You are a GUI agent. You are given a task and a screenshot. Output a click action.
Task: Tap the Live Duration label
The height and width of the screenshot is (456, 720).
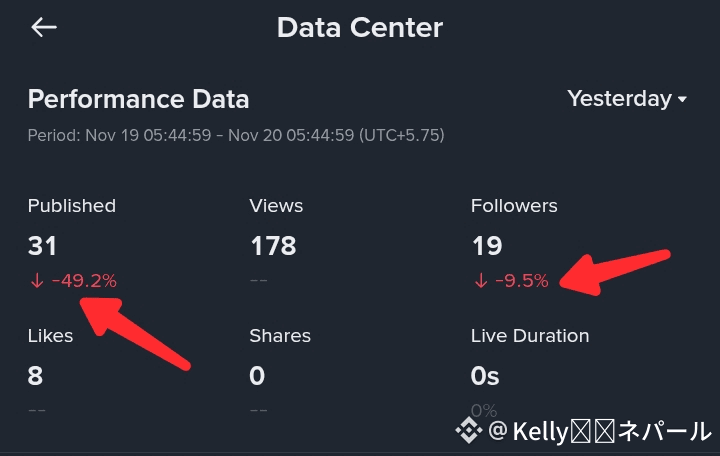pos(530,336)
